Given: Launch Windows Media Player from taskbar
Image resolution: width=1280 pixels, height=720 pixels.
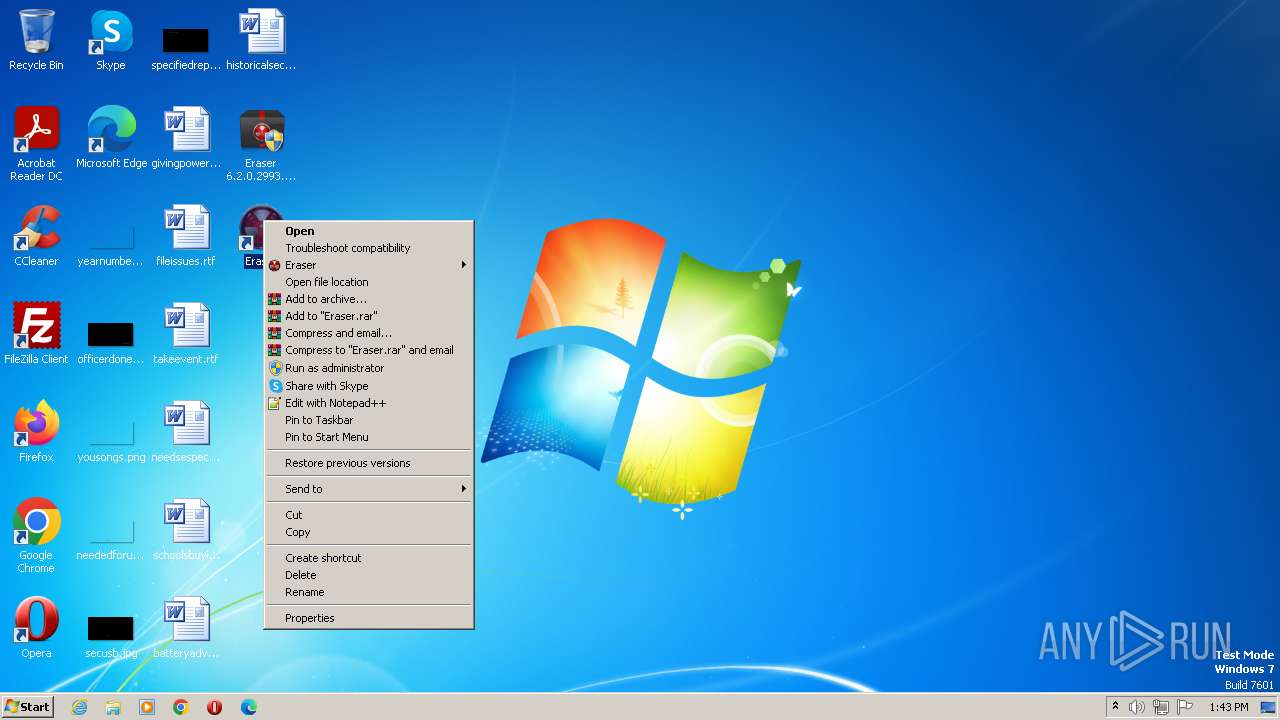Looking at the screenshot, I should pos(147,707).
